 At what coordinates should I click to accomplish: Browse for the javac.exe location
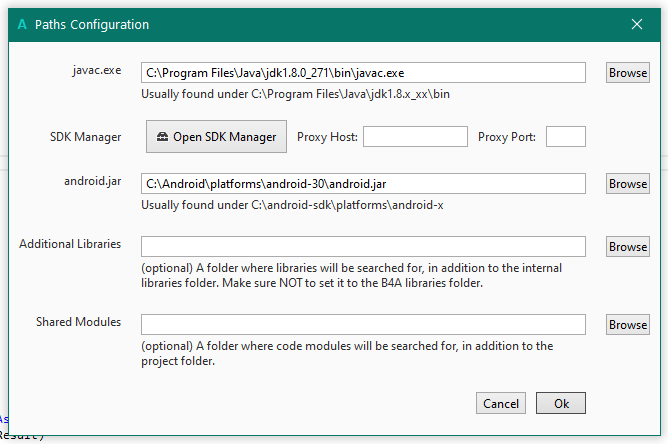tap(628, 73)
